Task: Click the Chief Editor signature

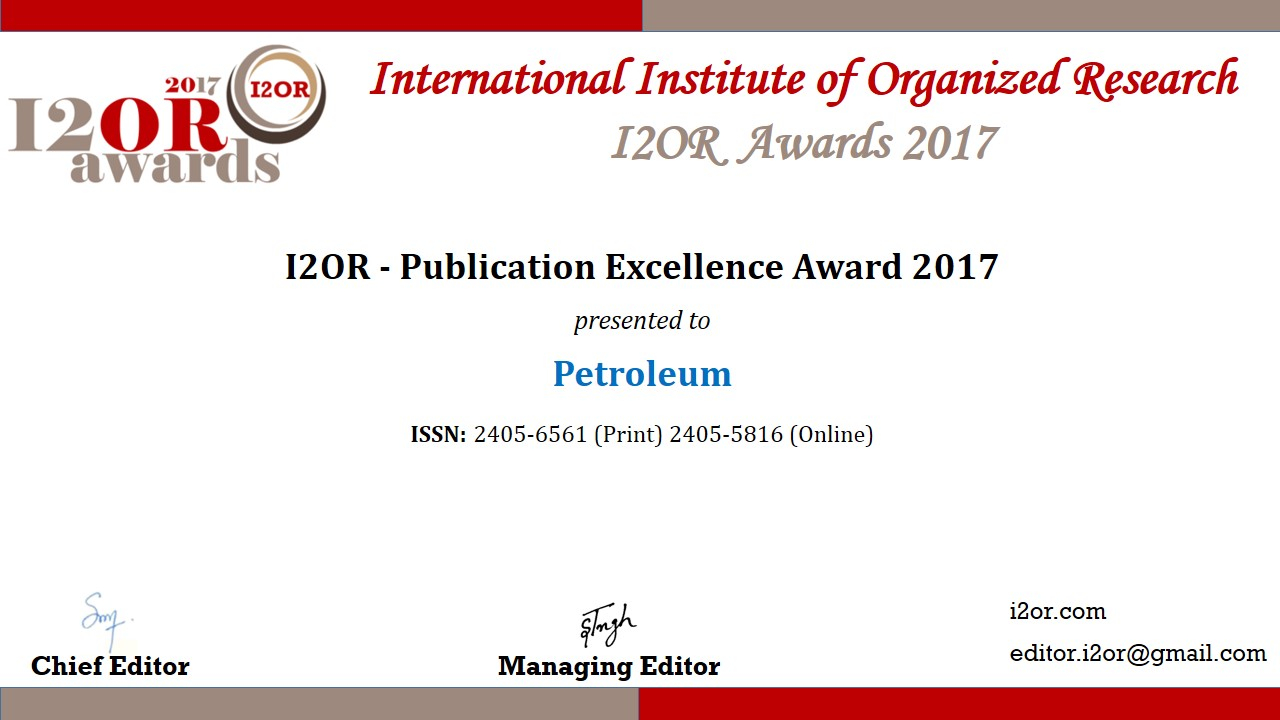Action: [106, 619]
